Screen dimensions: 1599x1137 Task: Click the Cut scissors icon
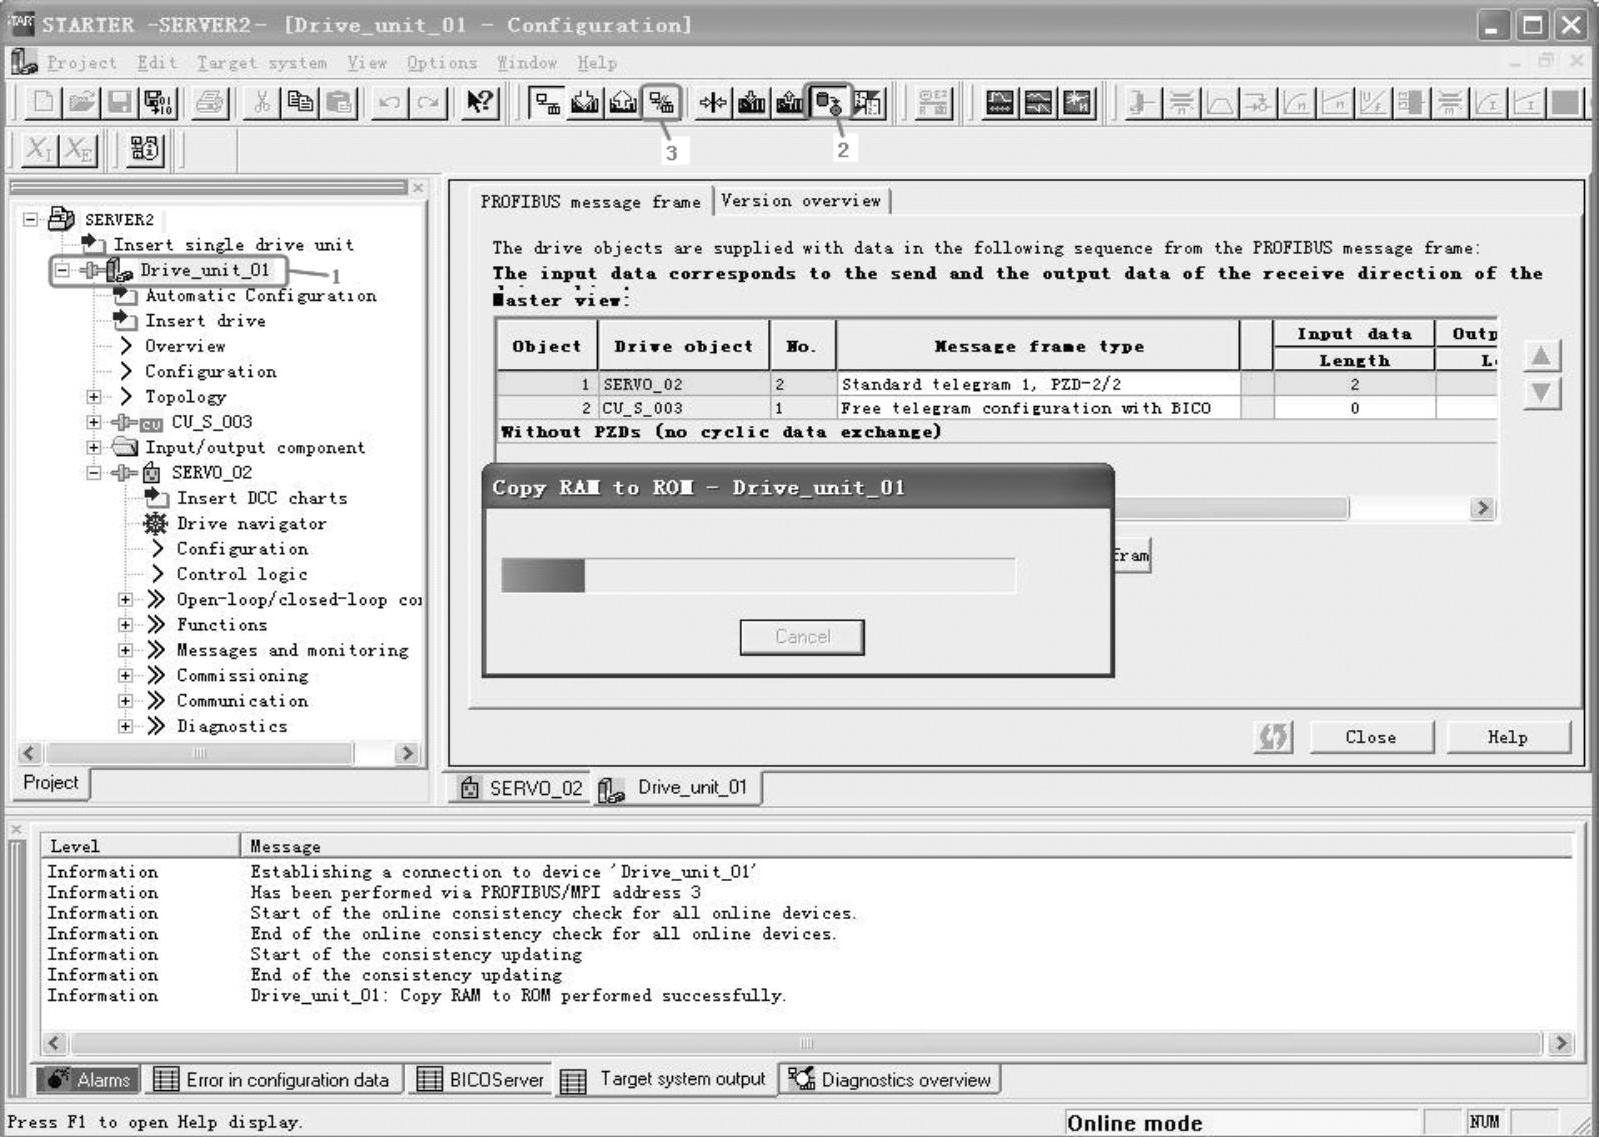click(261, 102)
